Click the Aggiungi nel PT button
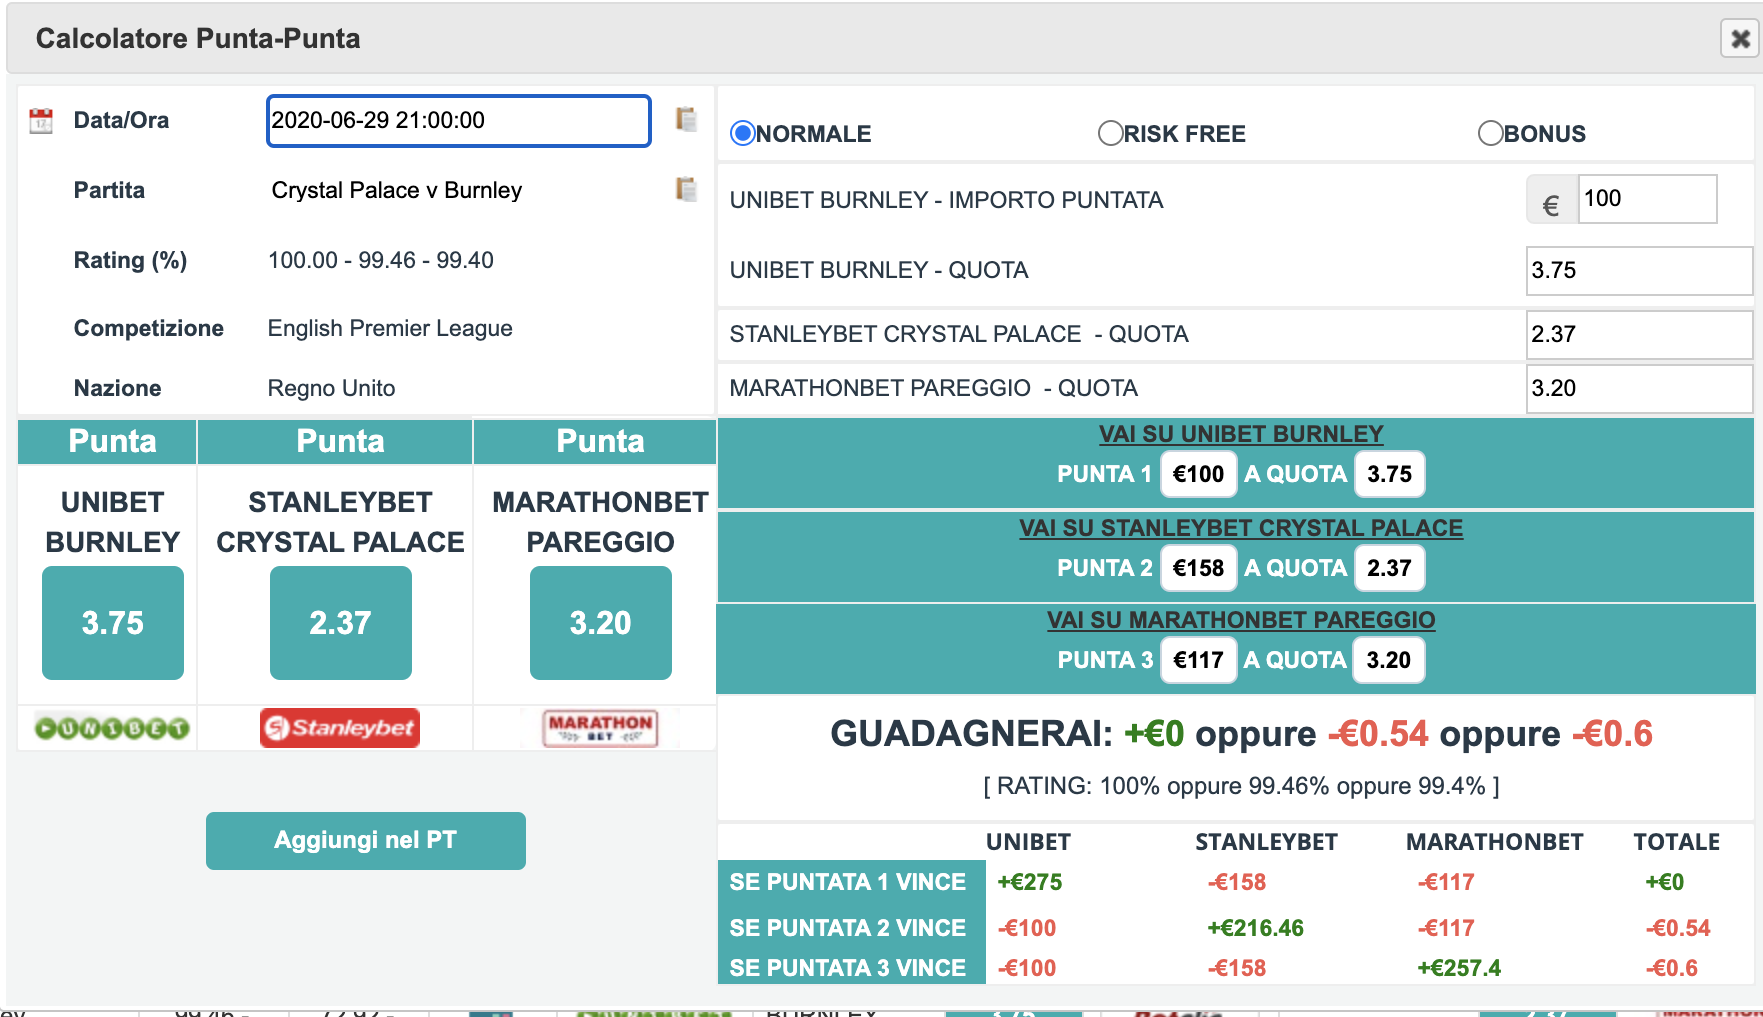Screen dimensions: 1763x1017 coord(366,841)
